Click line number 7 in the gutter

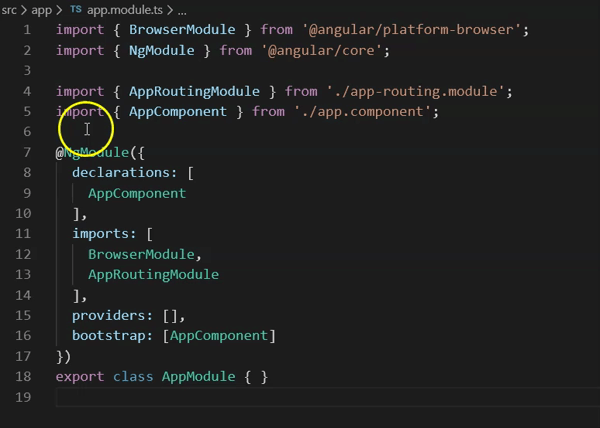(27, 152)
